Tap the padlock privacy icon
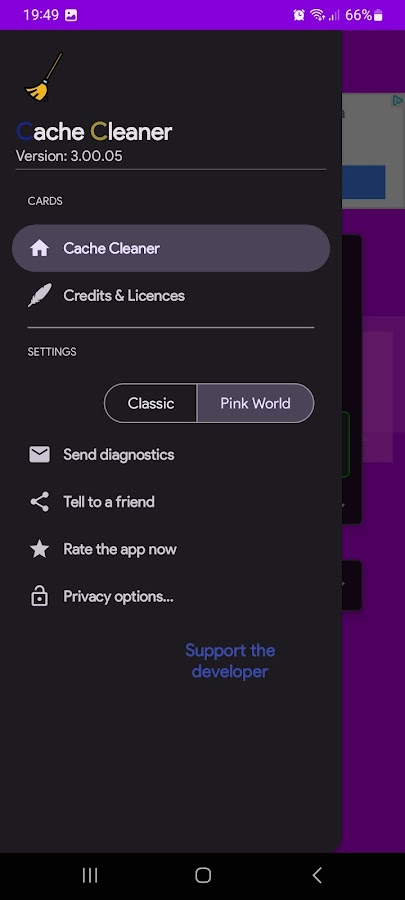The image size is (405, 900). point(39,596)
